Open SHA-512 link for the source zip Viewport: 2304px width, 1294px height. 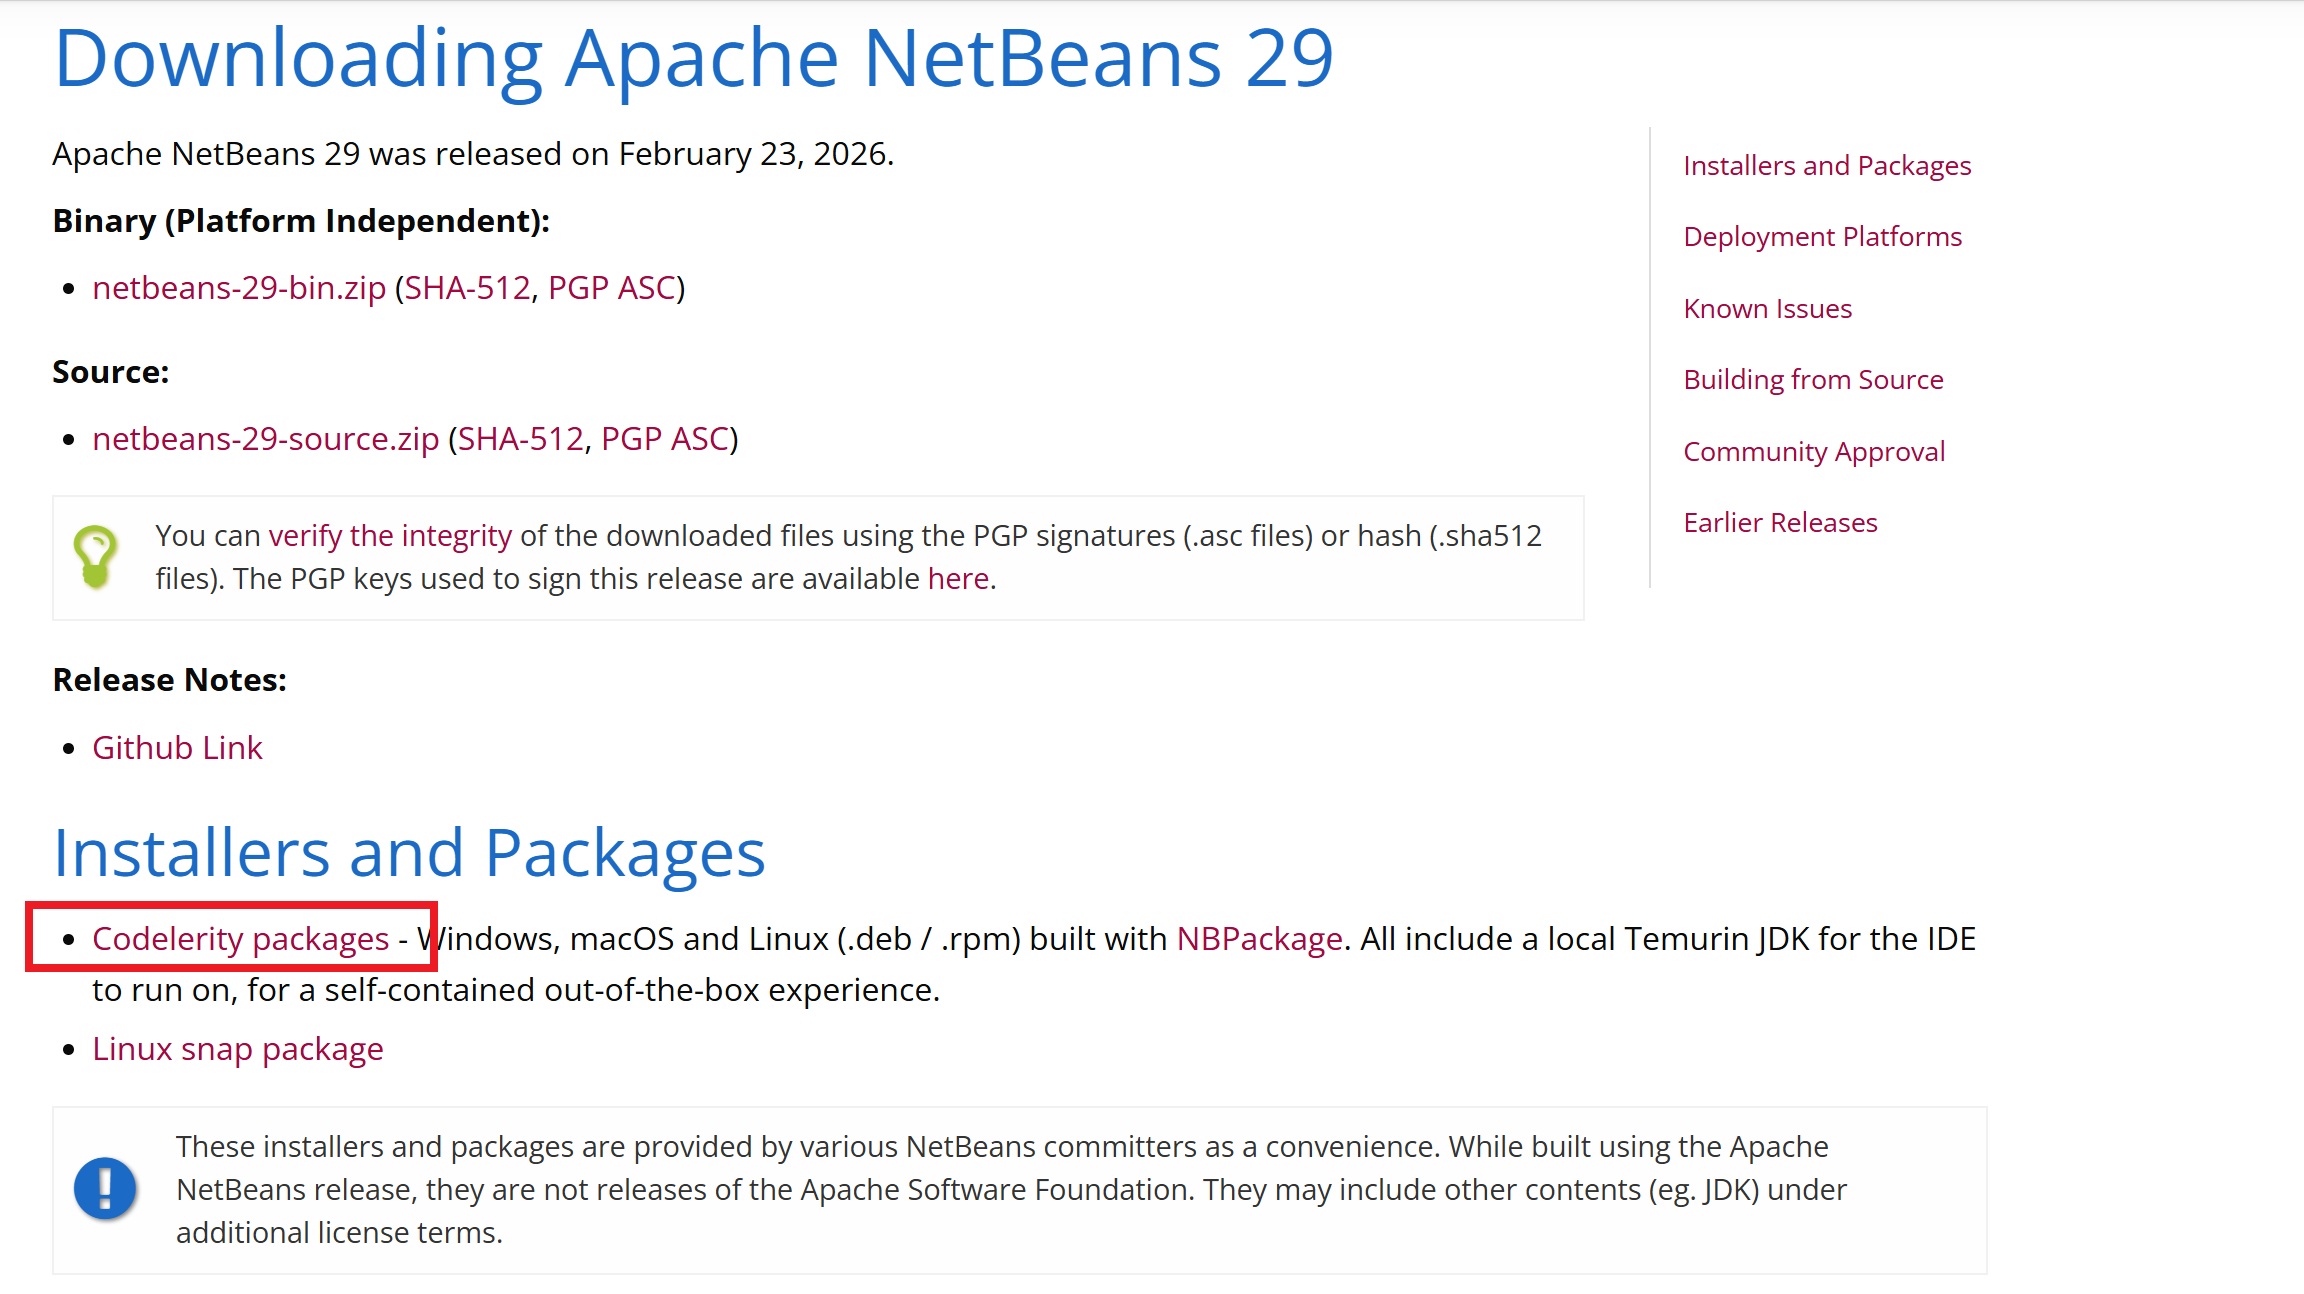pyautogui.click(x=520, y=439)
